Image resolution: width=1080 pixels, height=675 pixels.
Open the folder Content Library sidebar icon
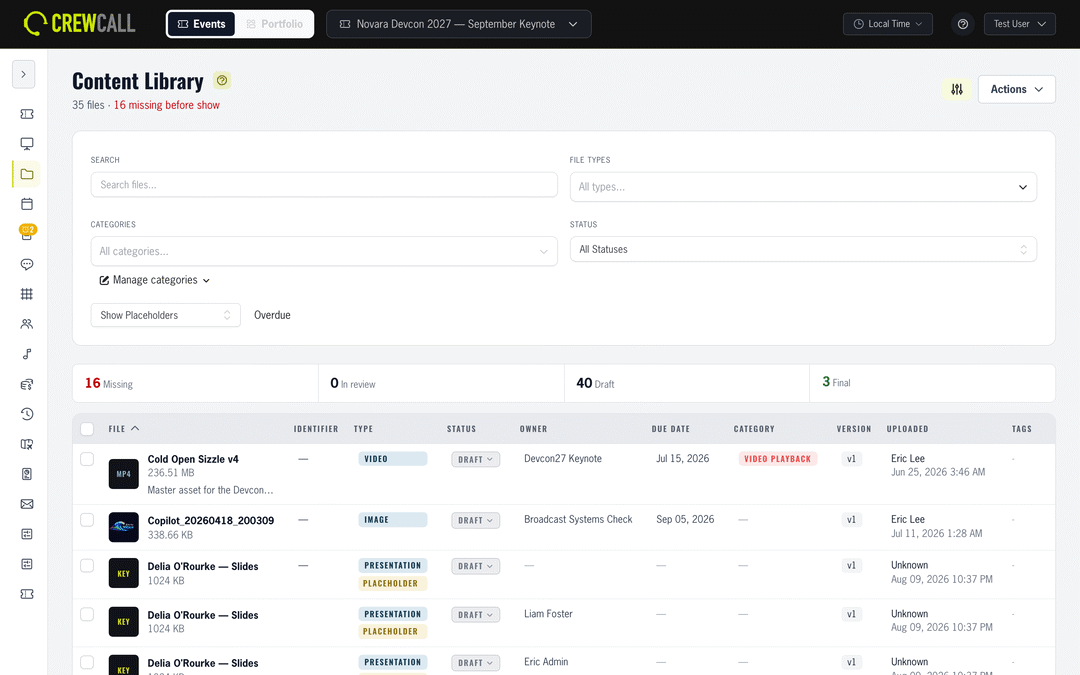tap(27, 174)
